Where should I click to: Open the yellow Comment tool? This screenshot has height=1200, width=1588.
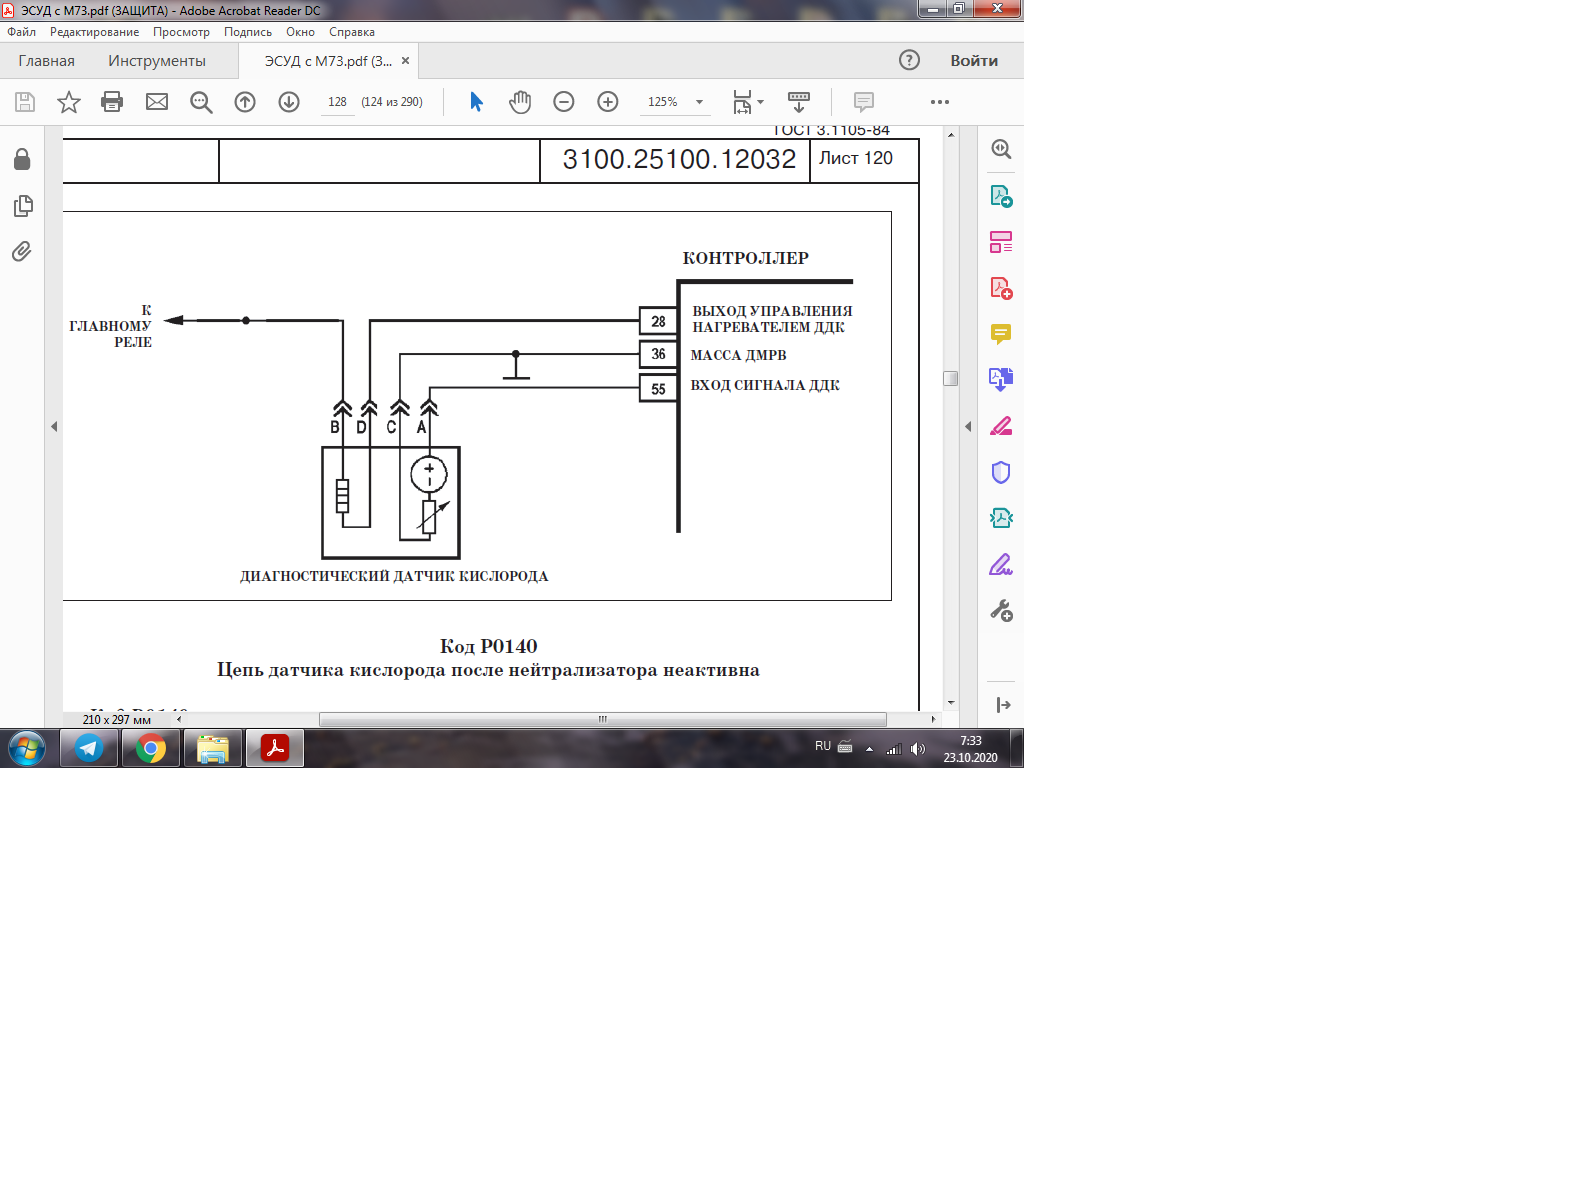pyautogui.click(x=1001, y=334)
